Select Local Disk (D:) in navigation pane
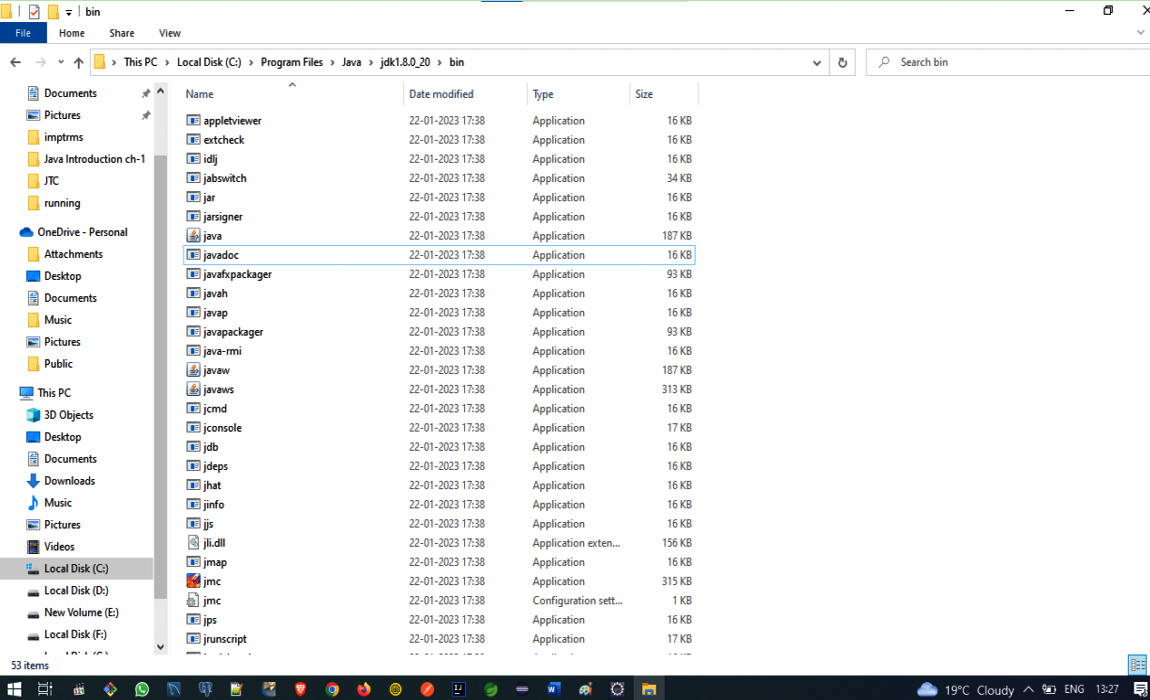This screenshot has width=1150, height=700. (76, 591)
